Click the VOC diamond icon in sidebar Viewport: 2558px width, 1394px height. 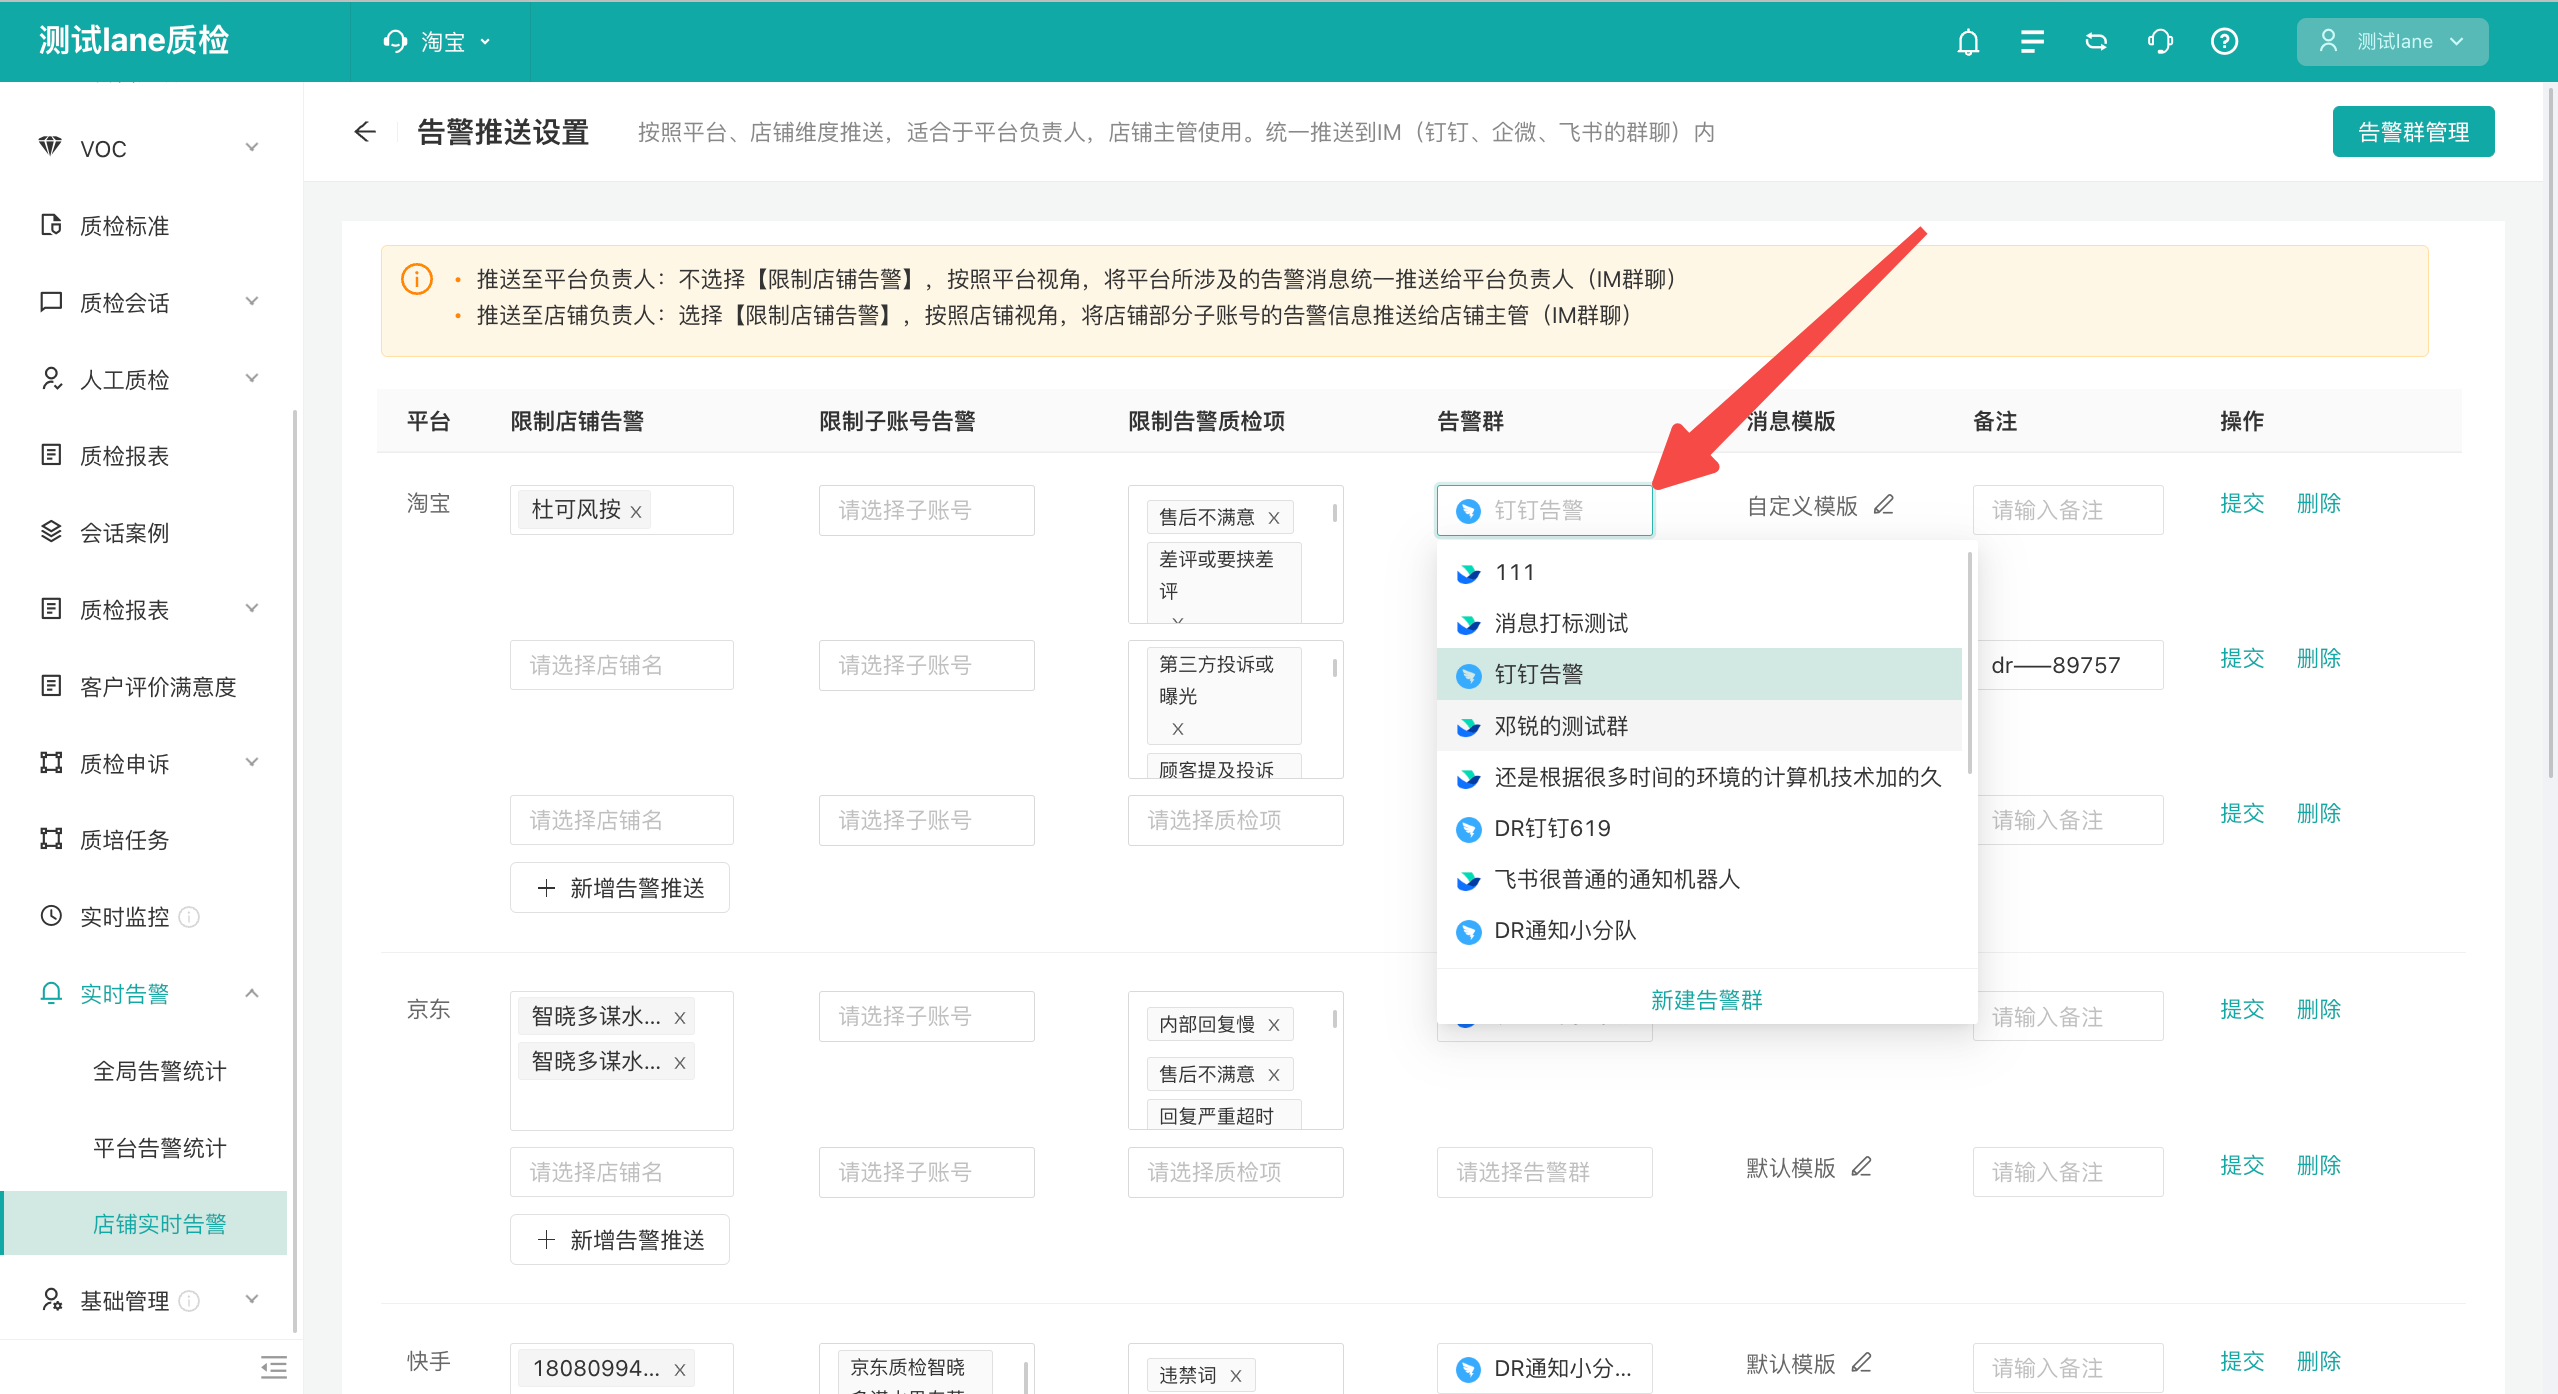[x=50, y=147]
